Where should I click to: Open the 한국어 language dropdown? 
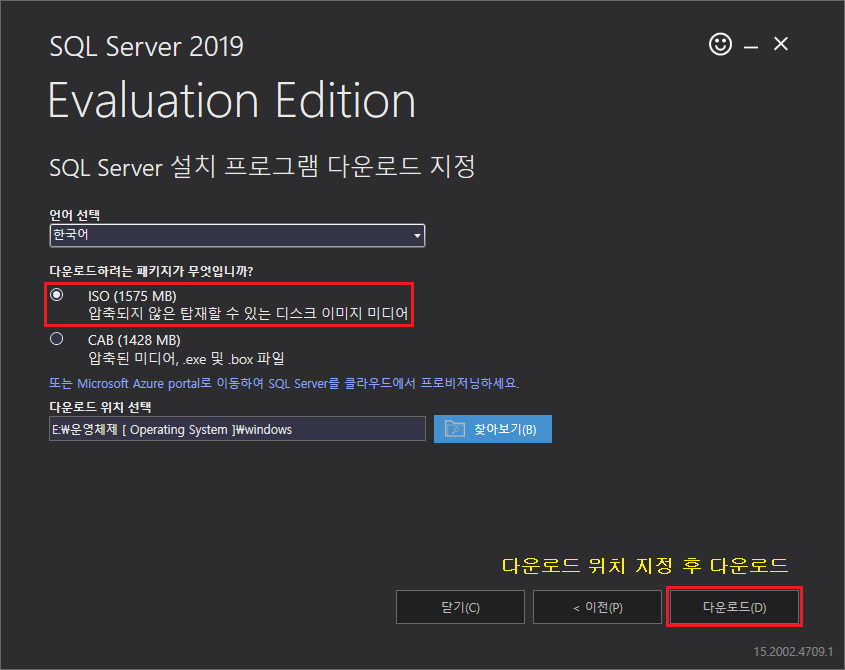click(x=237, y=236)
